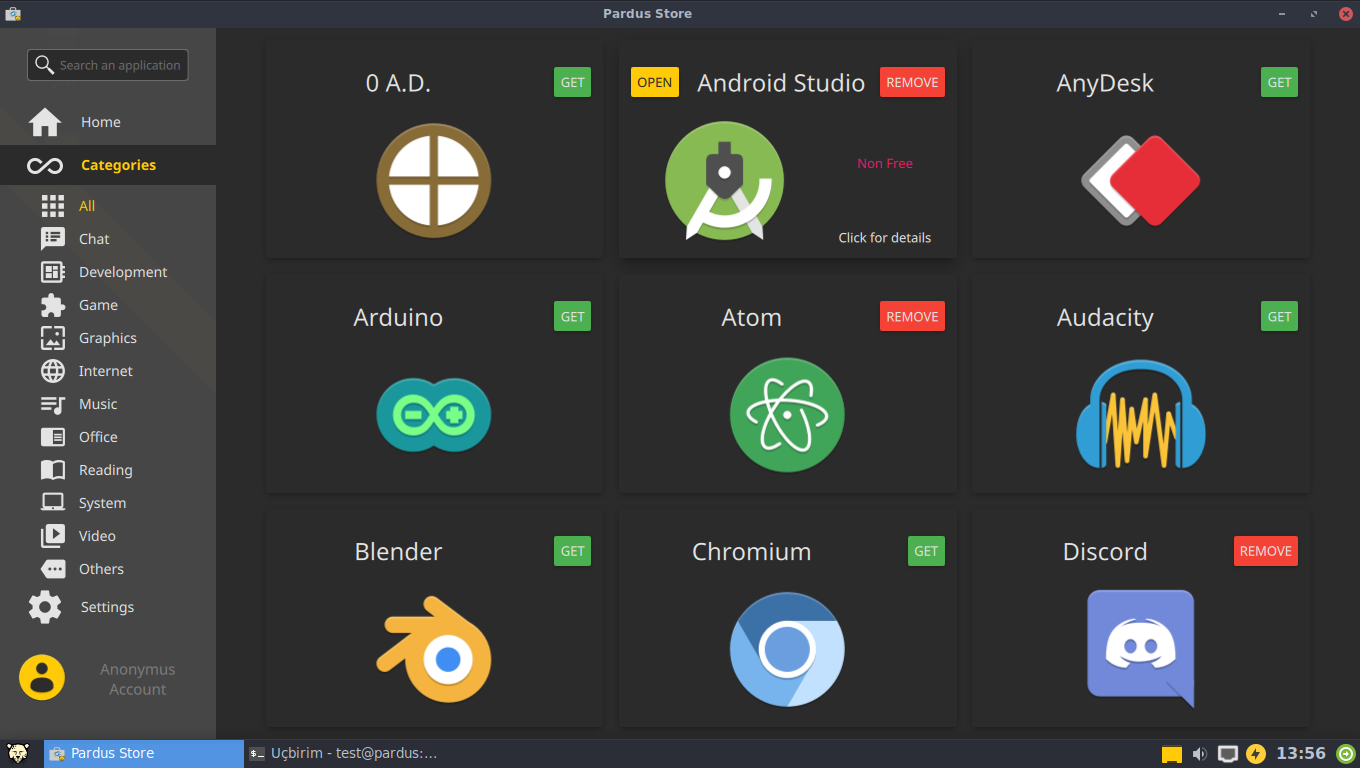Get the Chromium application

(927, 551)
